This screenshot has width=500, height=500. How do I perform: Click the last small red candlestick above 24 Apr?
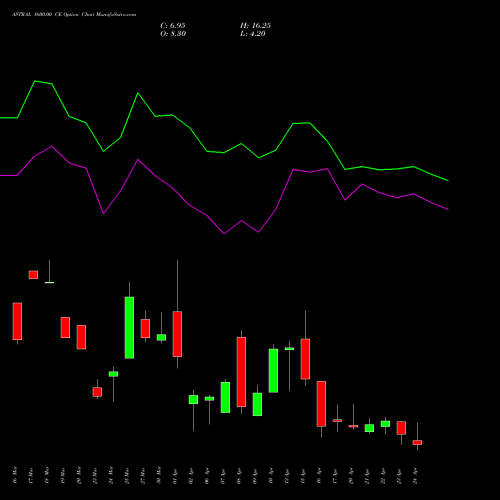click(x=417, y=442)
